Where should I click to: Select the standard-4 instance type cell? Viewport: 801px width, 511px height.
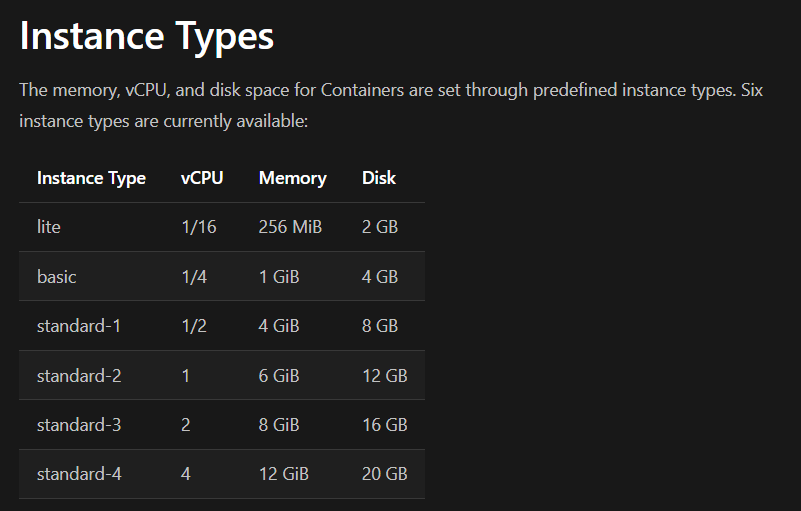(x=79, y=474)
